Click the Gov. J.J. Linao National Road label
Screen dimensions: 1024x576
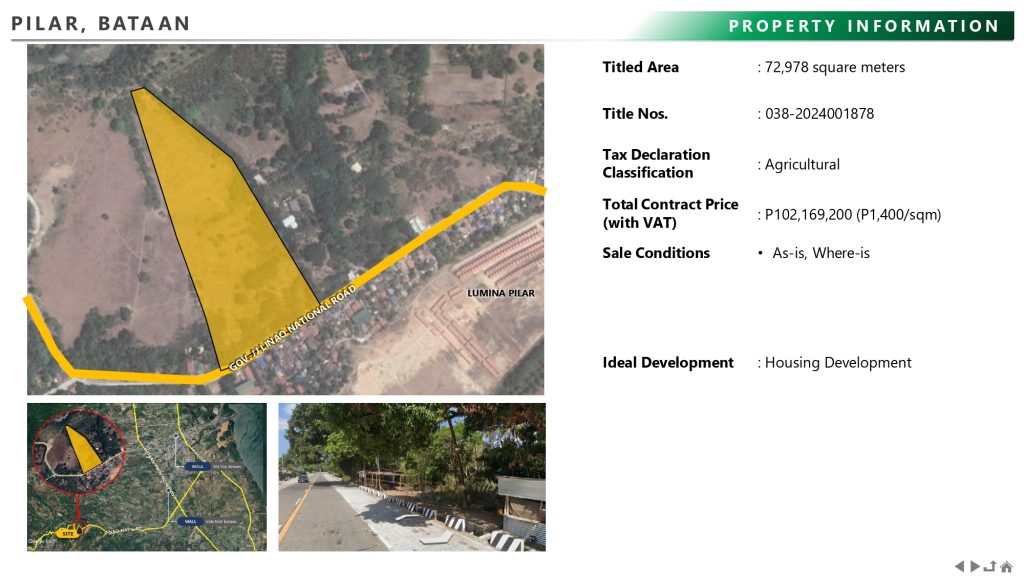pyautogui.click(x=293, y=326)
